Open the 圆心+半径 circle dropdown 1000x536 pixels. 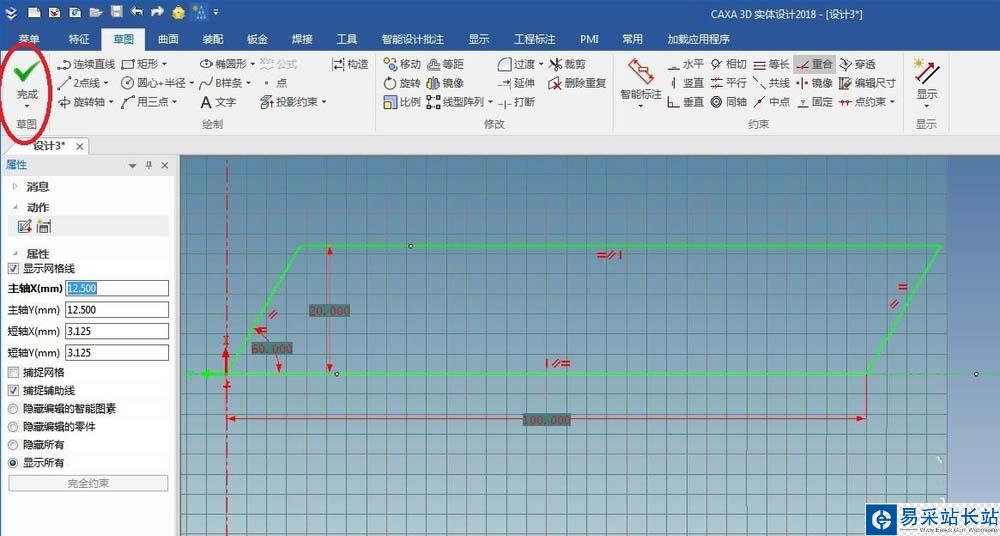191,84
